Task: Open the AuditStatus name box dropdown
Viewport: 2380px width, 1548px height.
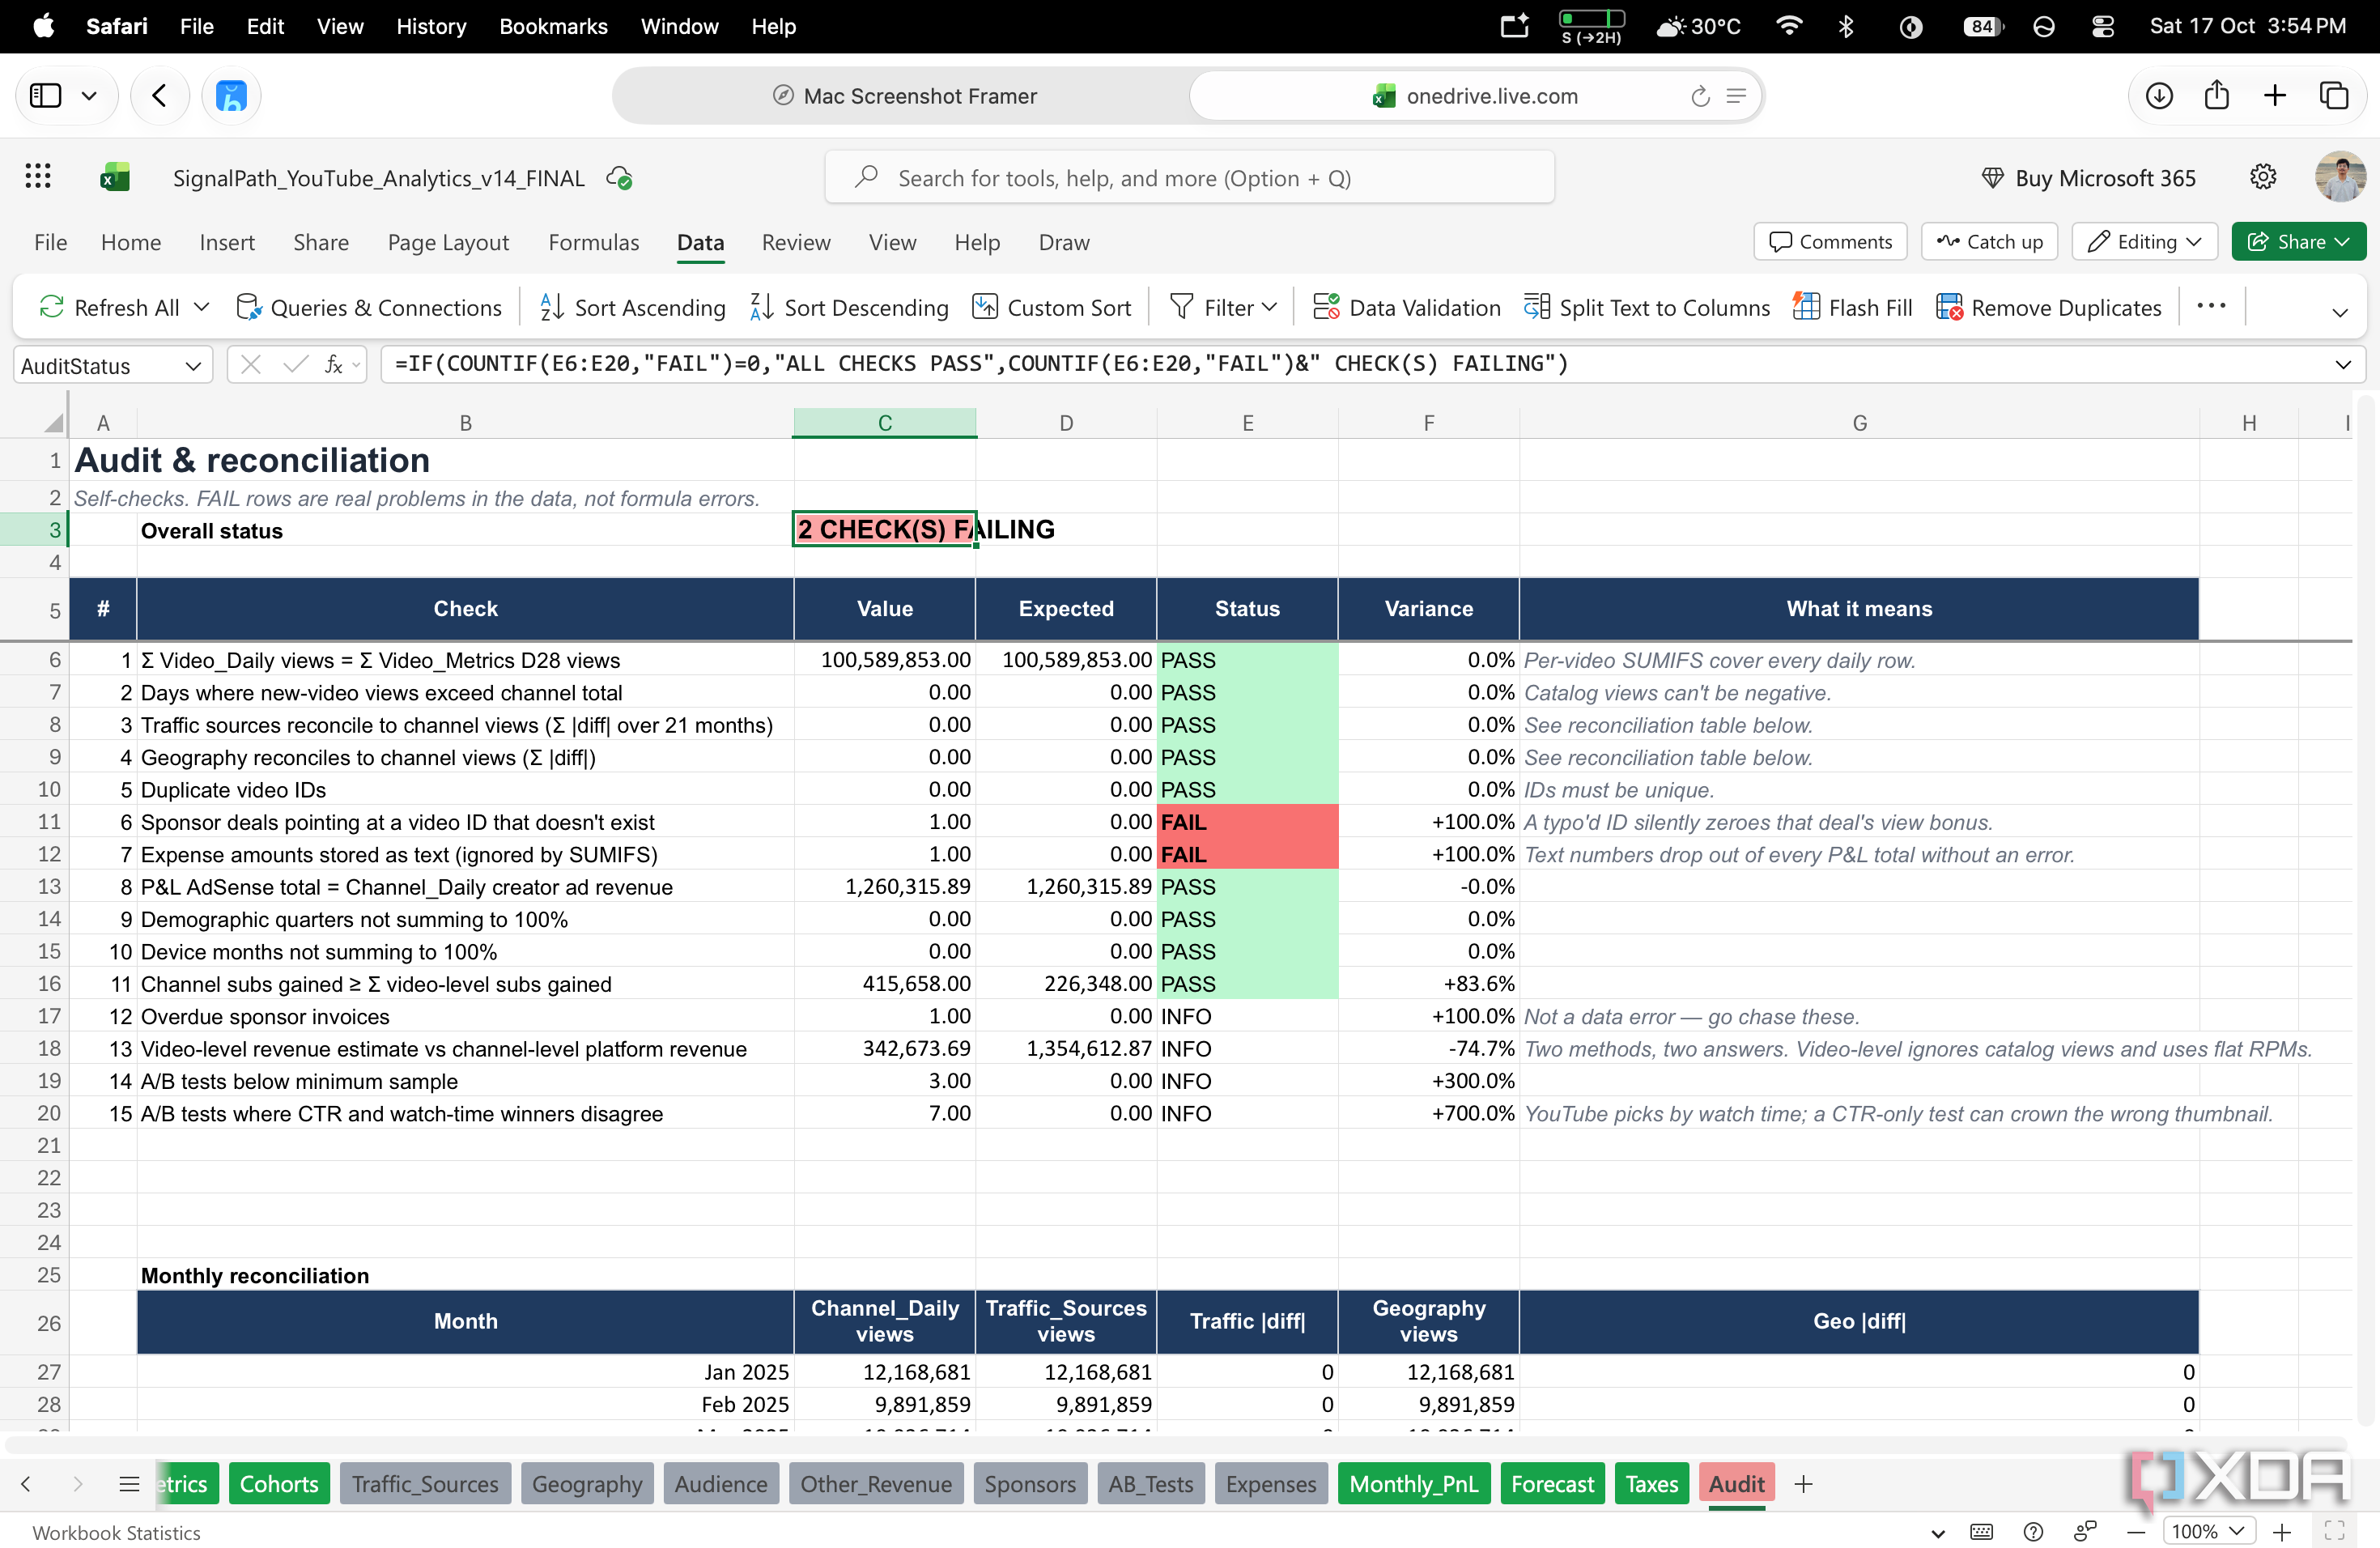Action: point(193,366)
